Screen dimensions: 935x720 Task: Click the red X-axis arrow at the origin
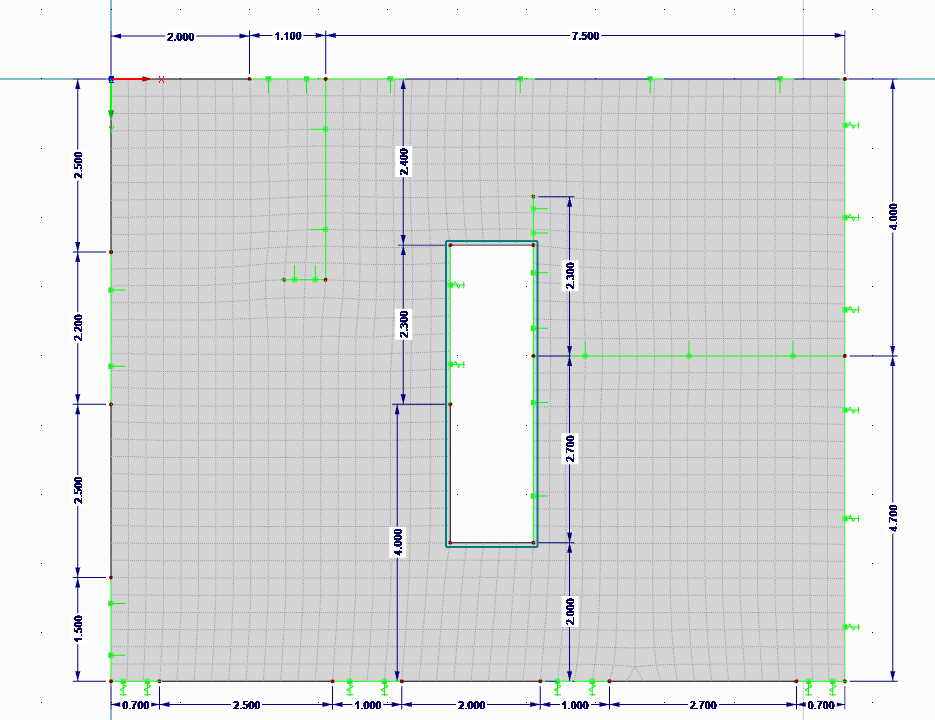tap(131, 79)
